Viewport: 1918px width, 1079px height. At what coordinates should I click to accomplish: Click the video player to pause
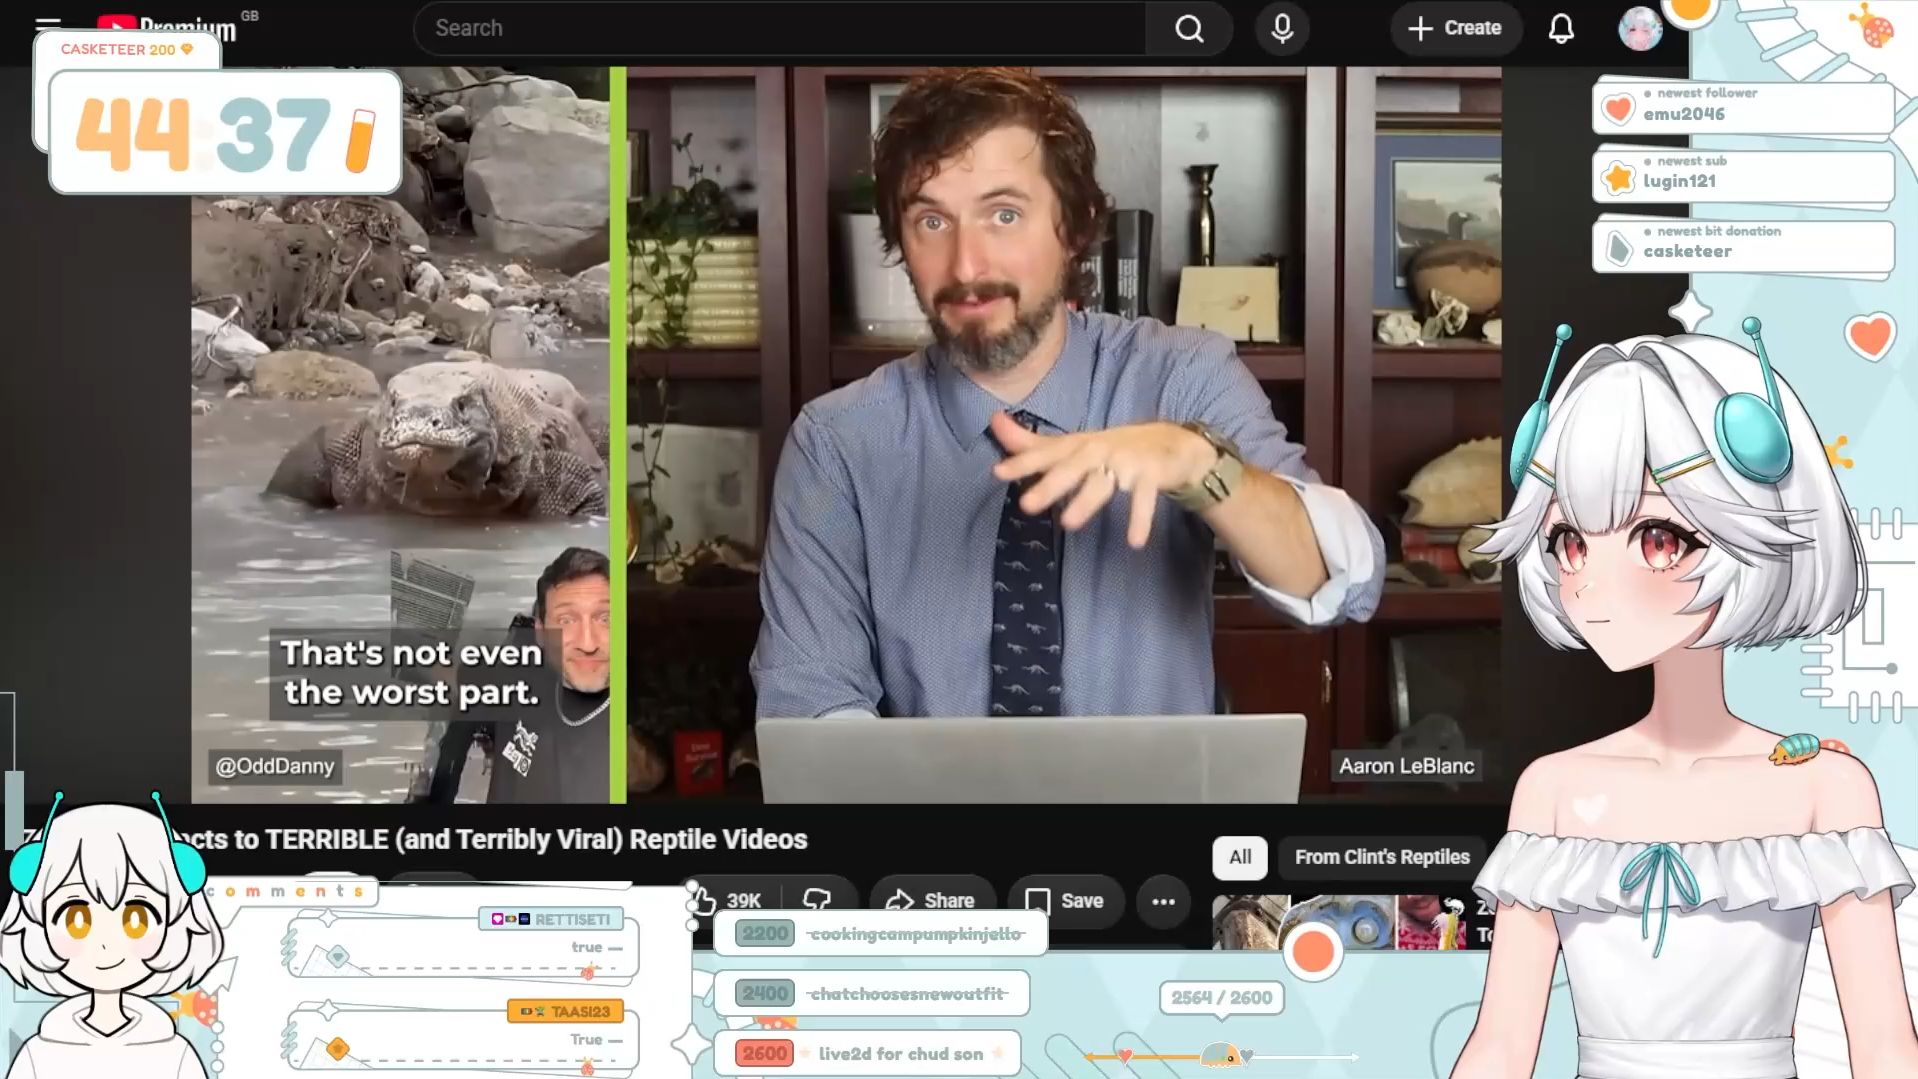(846, 435)
